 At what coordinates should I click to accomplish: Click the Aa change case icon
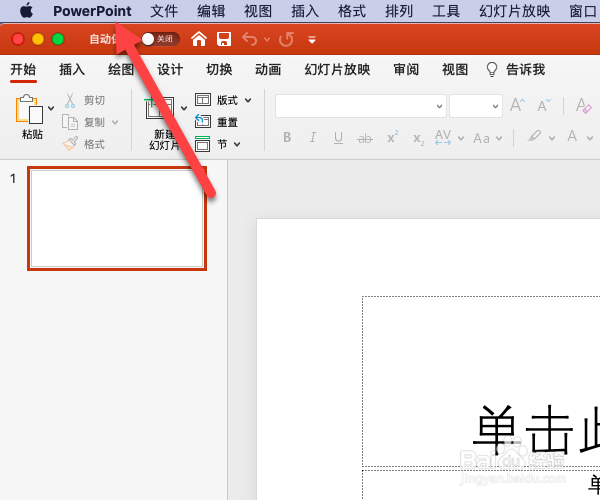[482, 138]
